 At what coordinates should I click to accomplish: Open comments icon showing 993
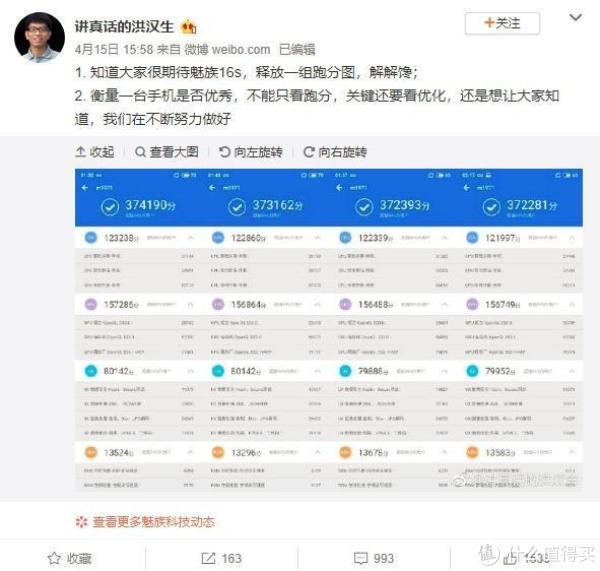coord(361,558)
